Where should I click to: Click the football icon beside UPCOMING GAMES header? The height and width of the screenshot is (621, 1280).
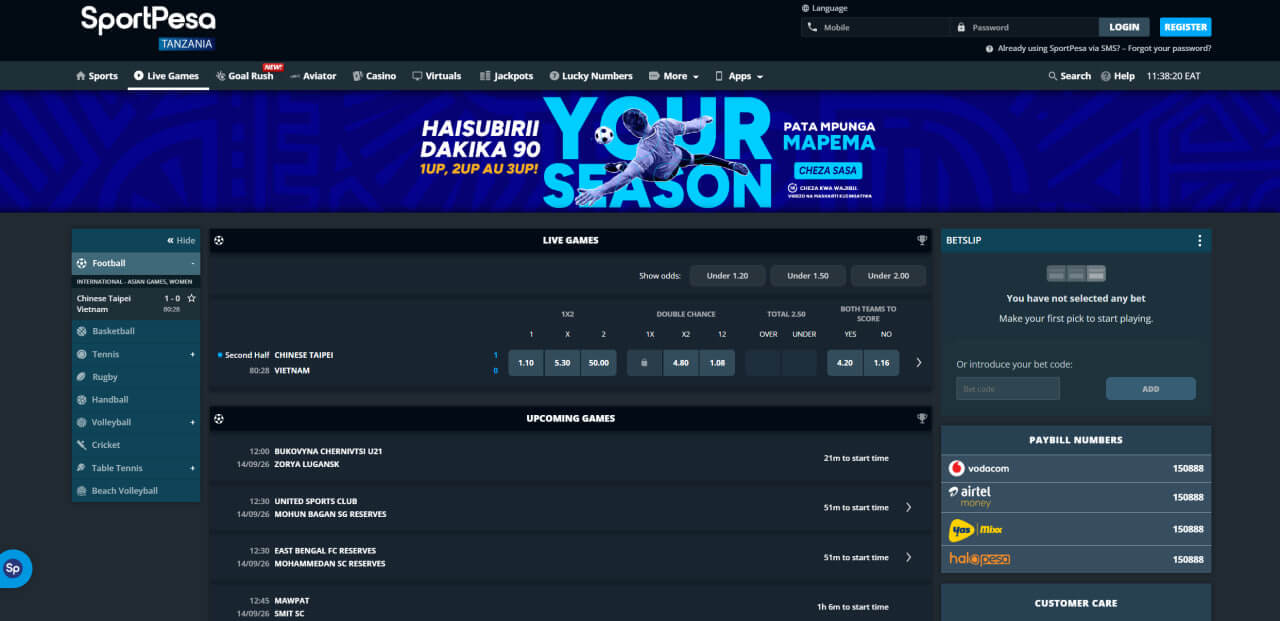[219, 418]
